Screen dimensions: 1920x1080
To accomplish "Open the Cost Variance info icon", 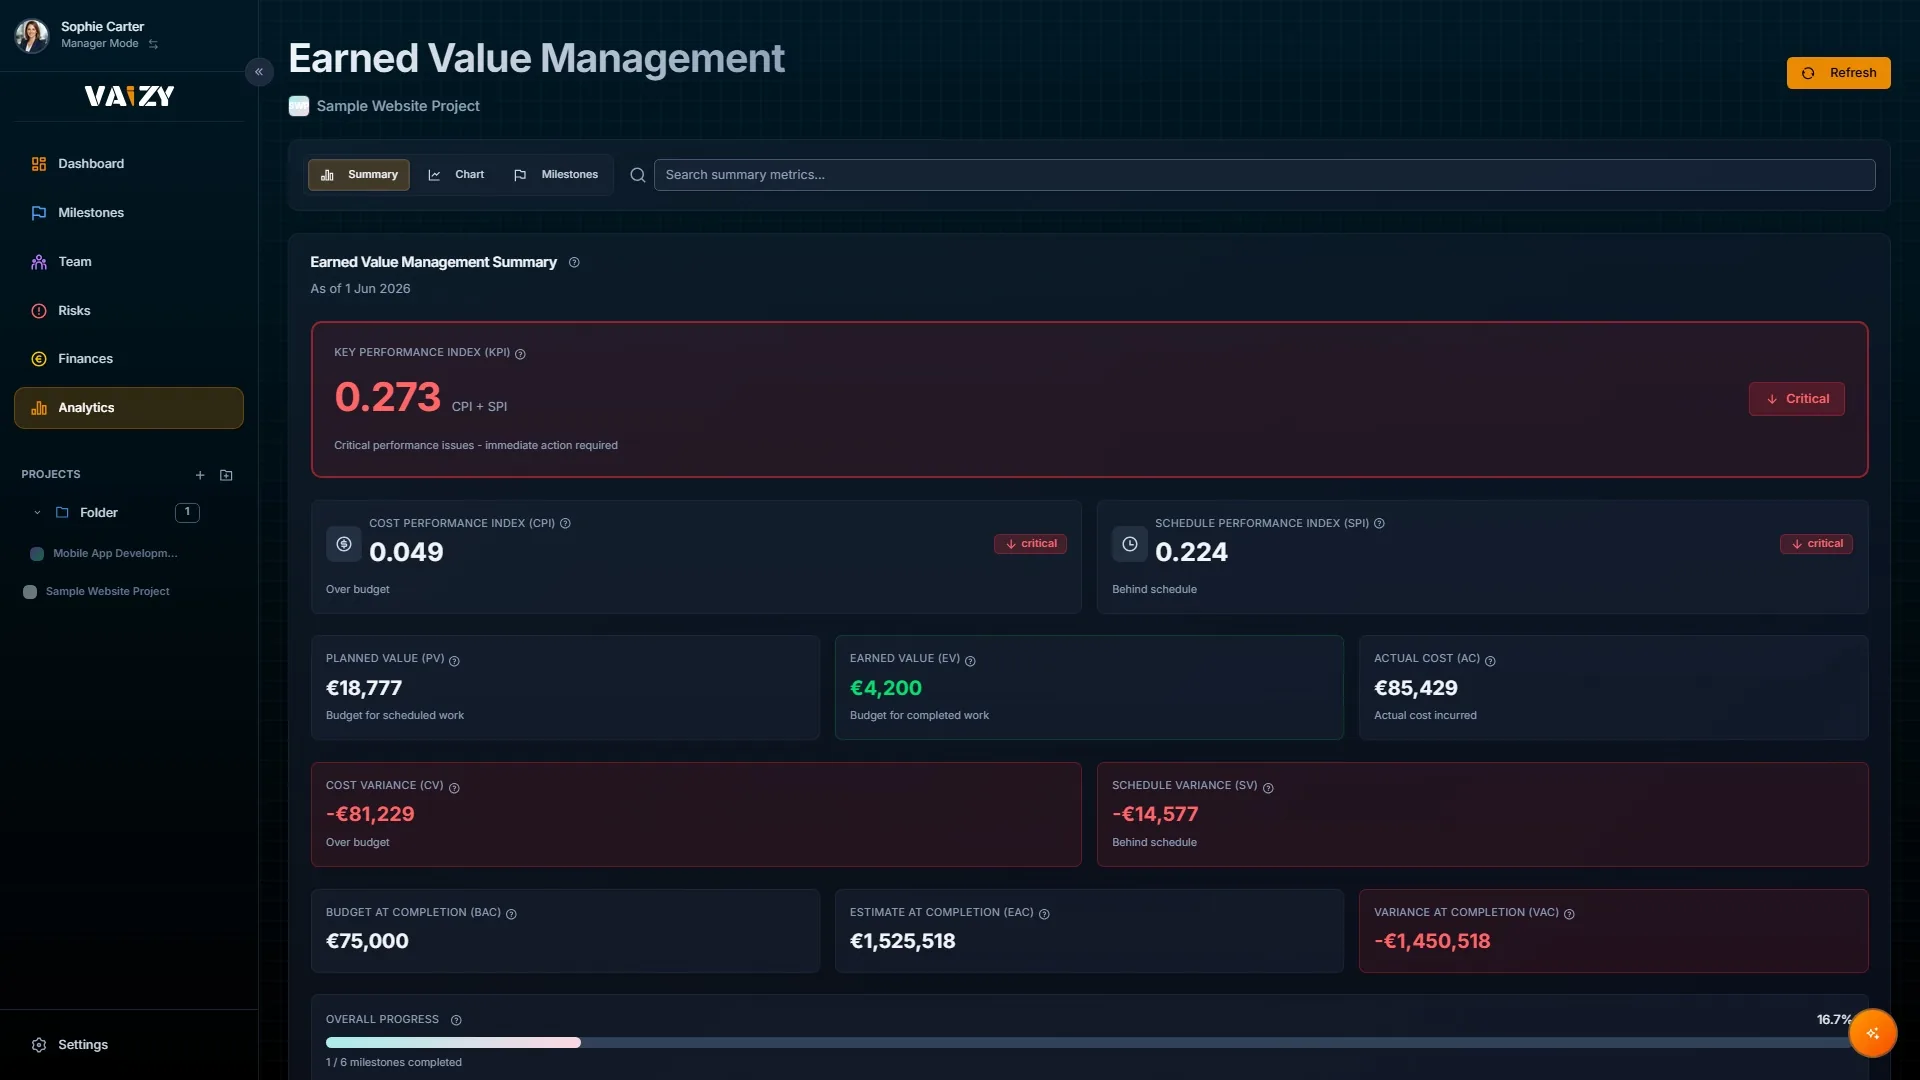I will point(454,788).
